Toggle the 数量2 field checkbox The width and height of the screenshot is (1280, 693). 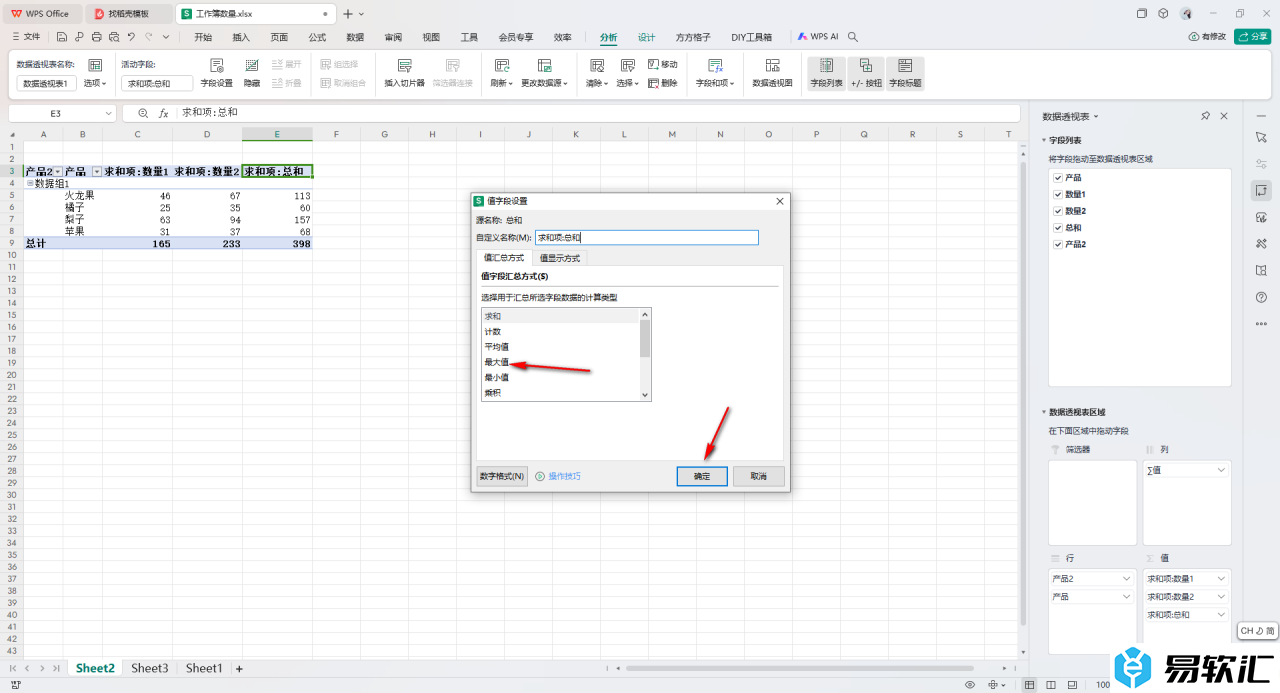[x=1058, y=211]
